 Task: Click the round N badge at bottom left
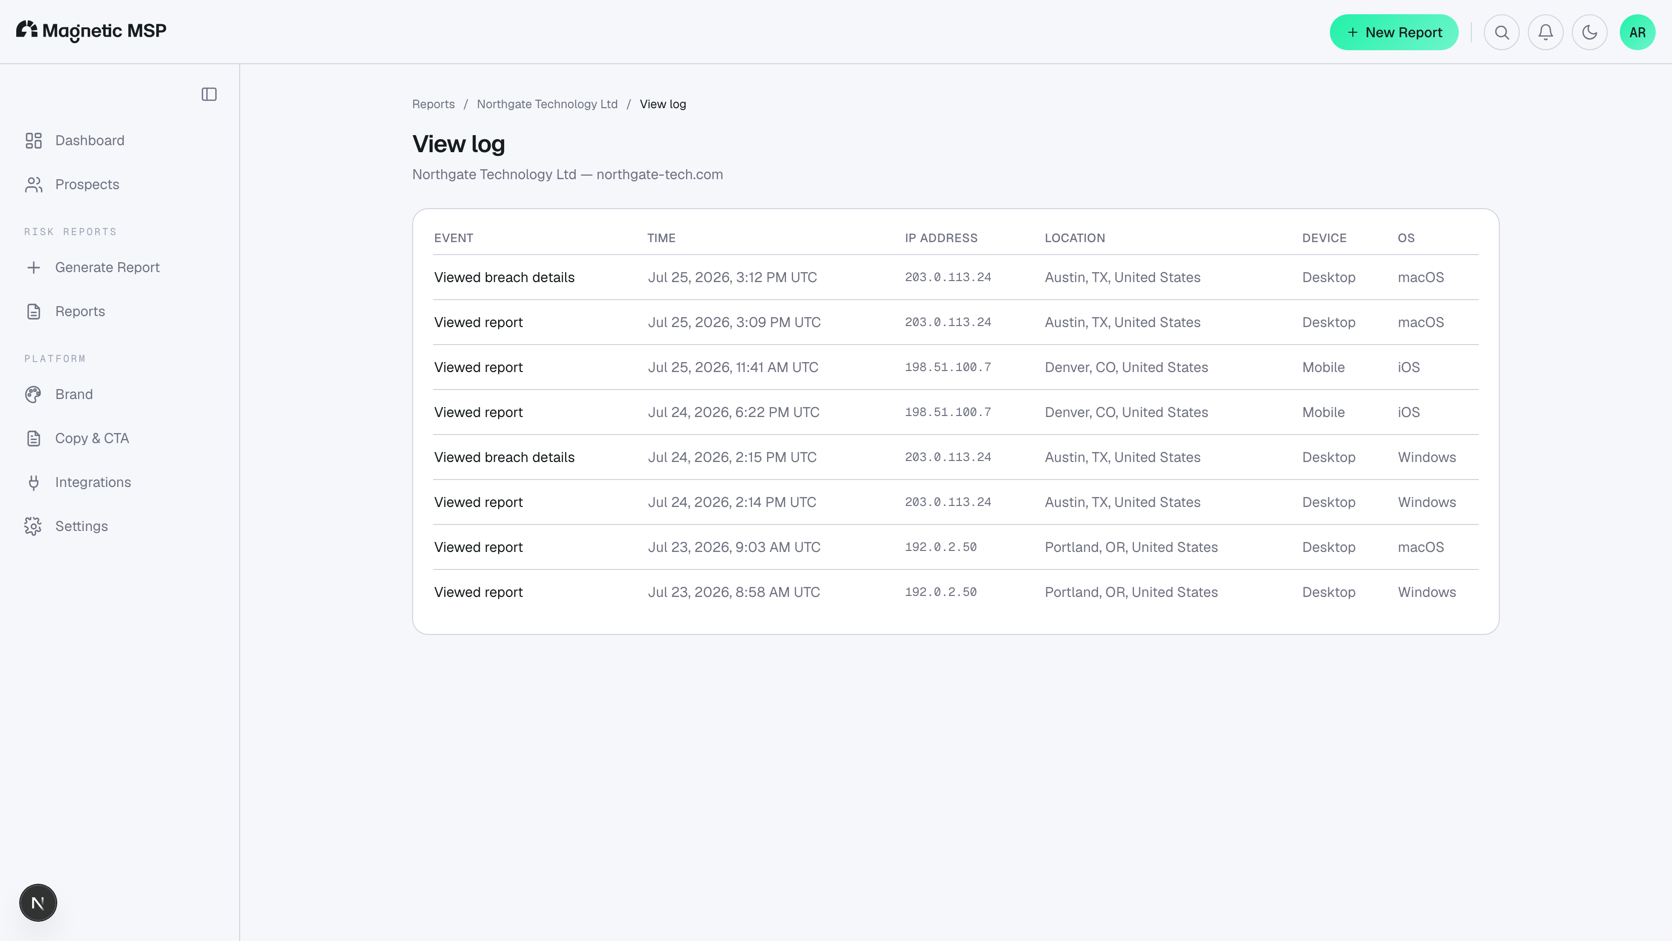[x=38, y=903]
